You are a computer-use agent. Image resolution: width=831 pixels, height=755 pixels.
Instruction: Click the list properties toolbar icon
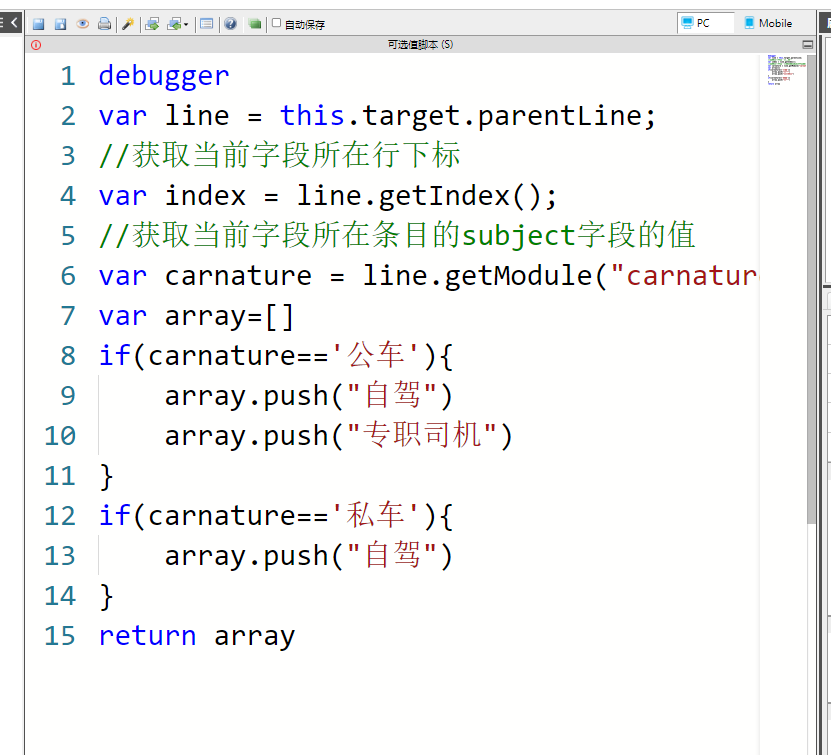click(x=207, y=24)
